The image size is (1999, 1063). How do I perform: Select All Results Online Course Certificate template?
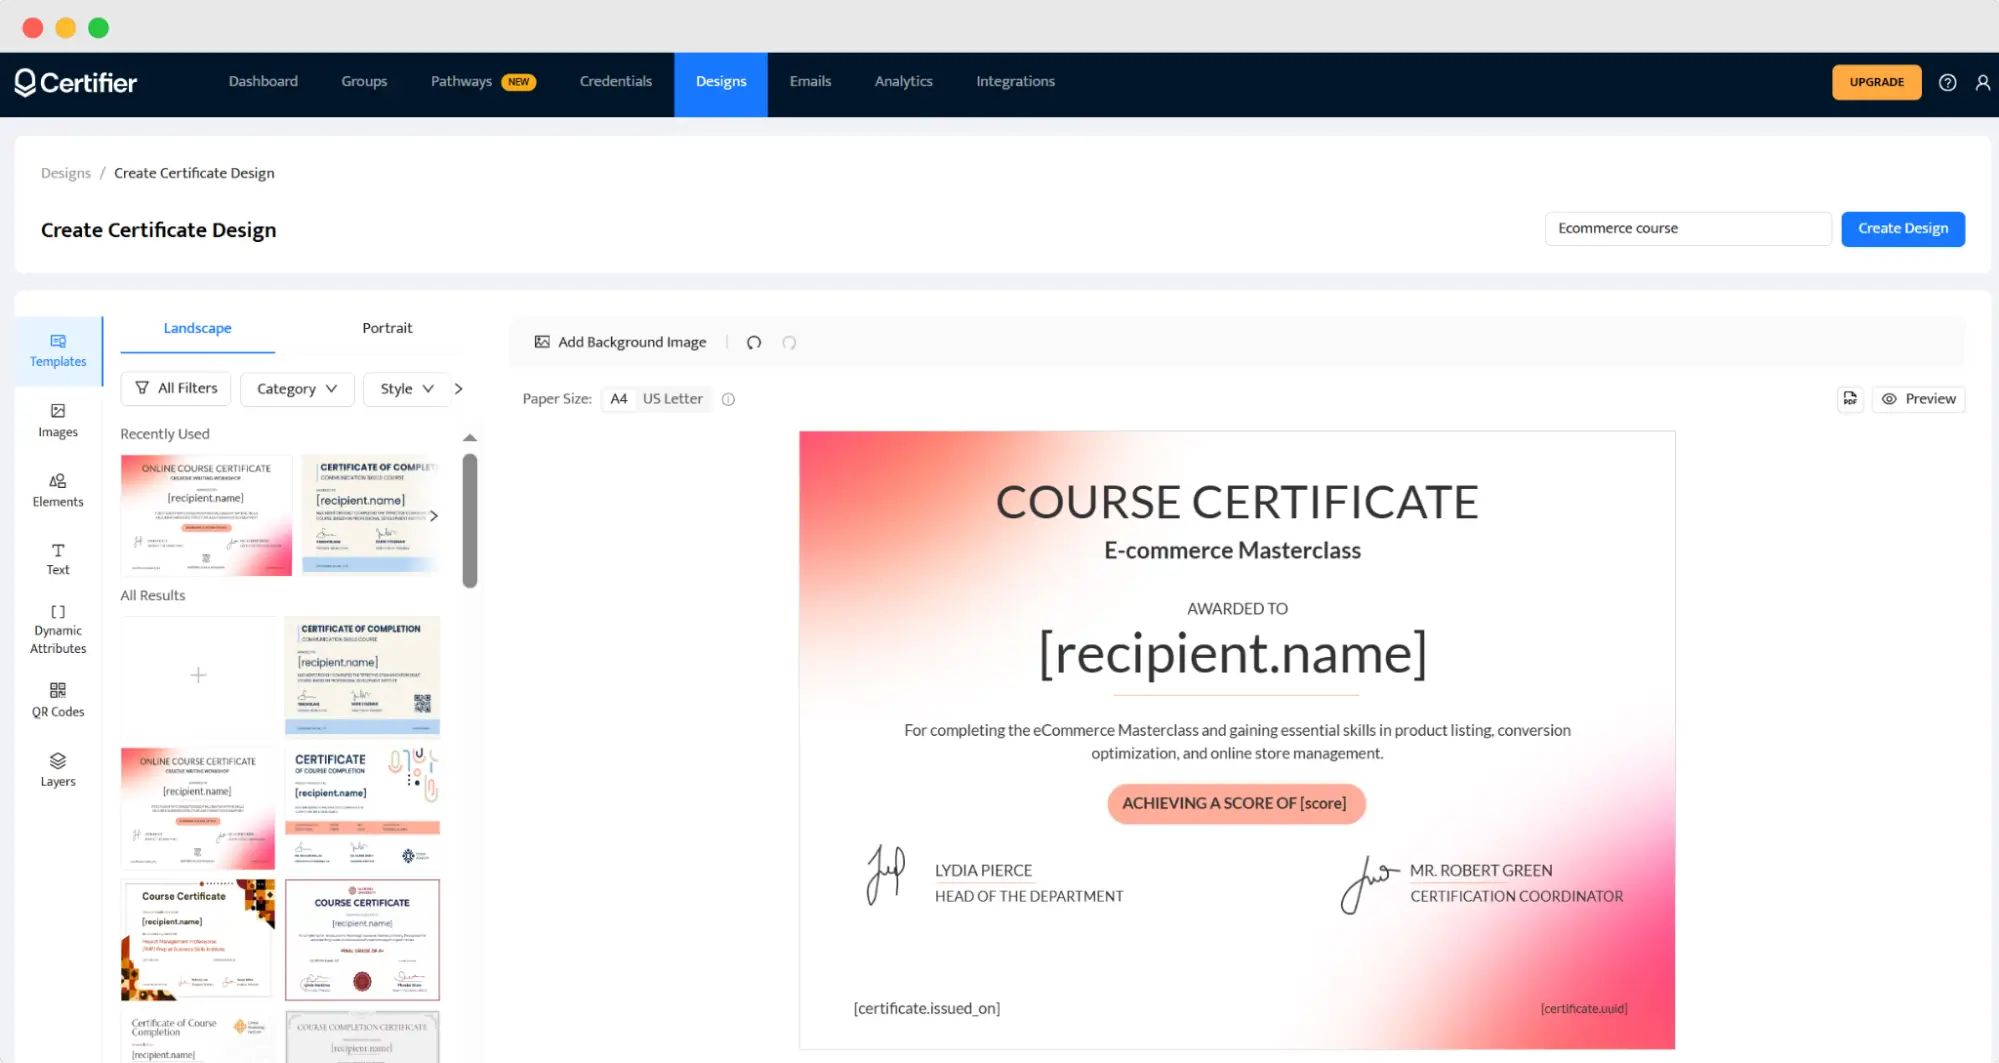tap(198, 808)
